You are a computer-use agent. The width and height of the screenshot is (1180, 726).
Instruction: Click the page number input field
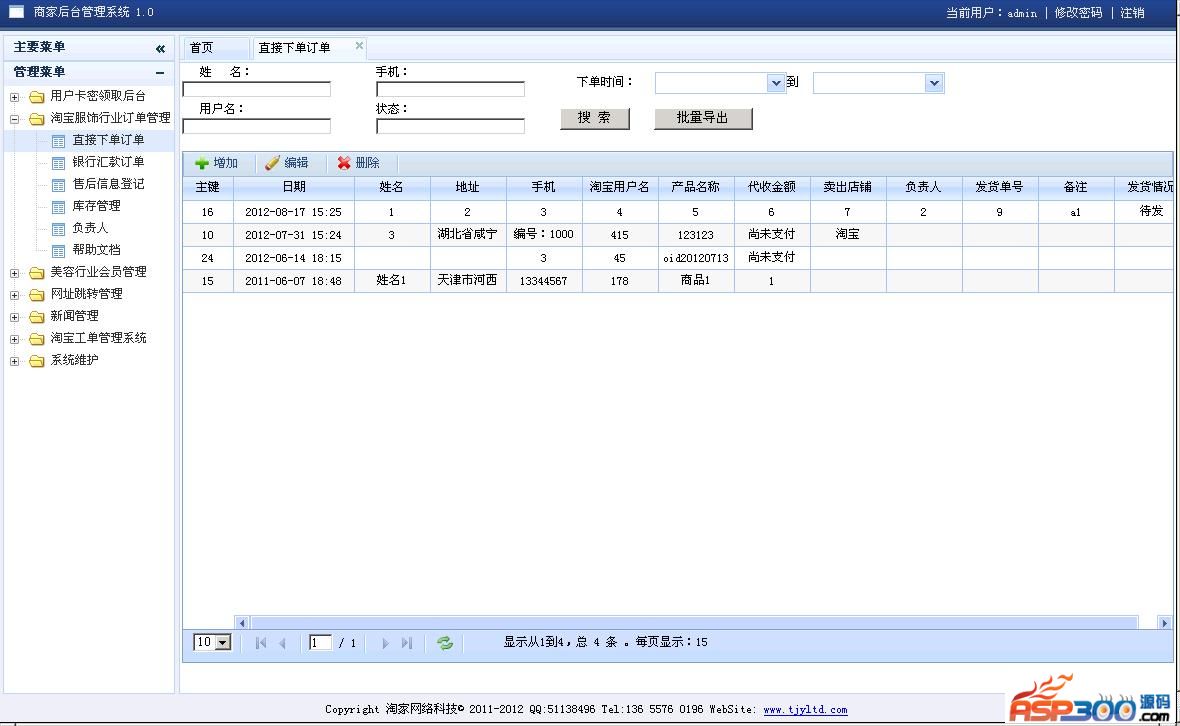[x=320, y=642]
